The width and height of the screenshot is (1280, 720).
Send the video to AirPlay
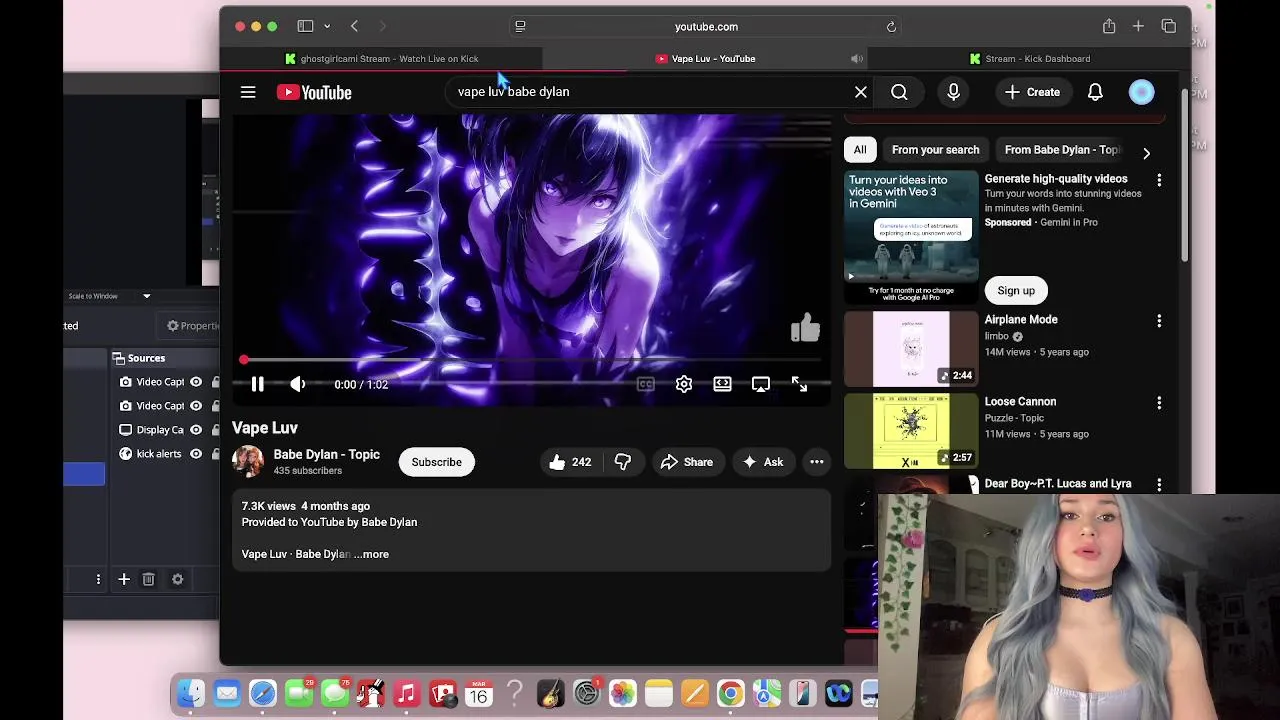761,384
